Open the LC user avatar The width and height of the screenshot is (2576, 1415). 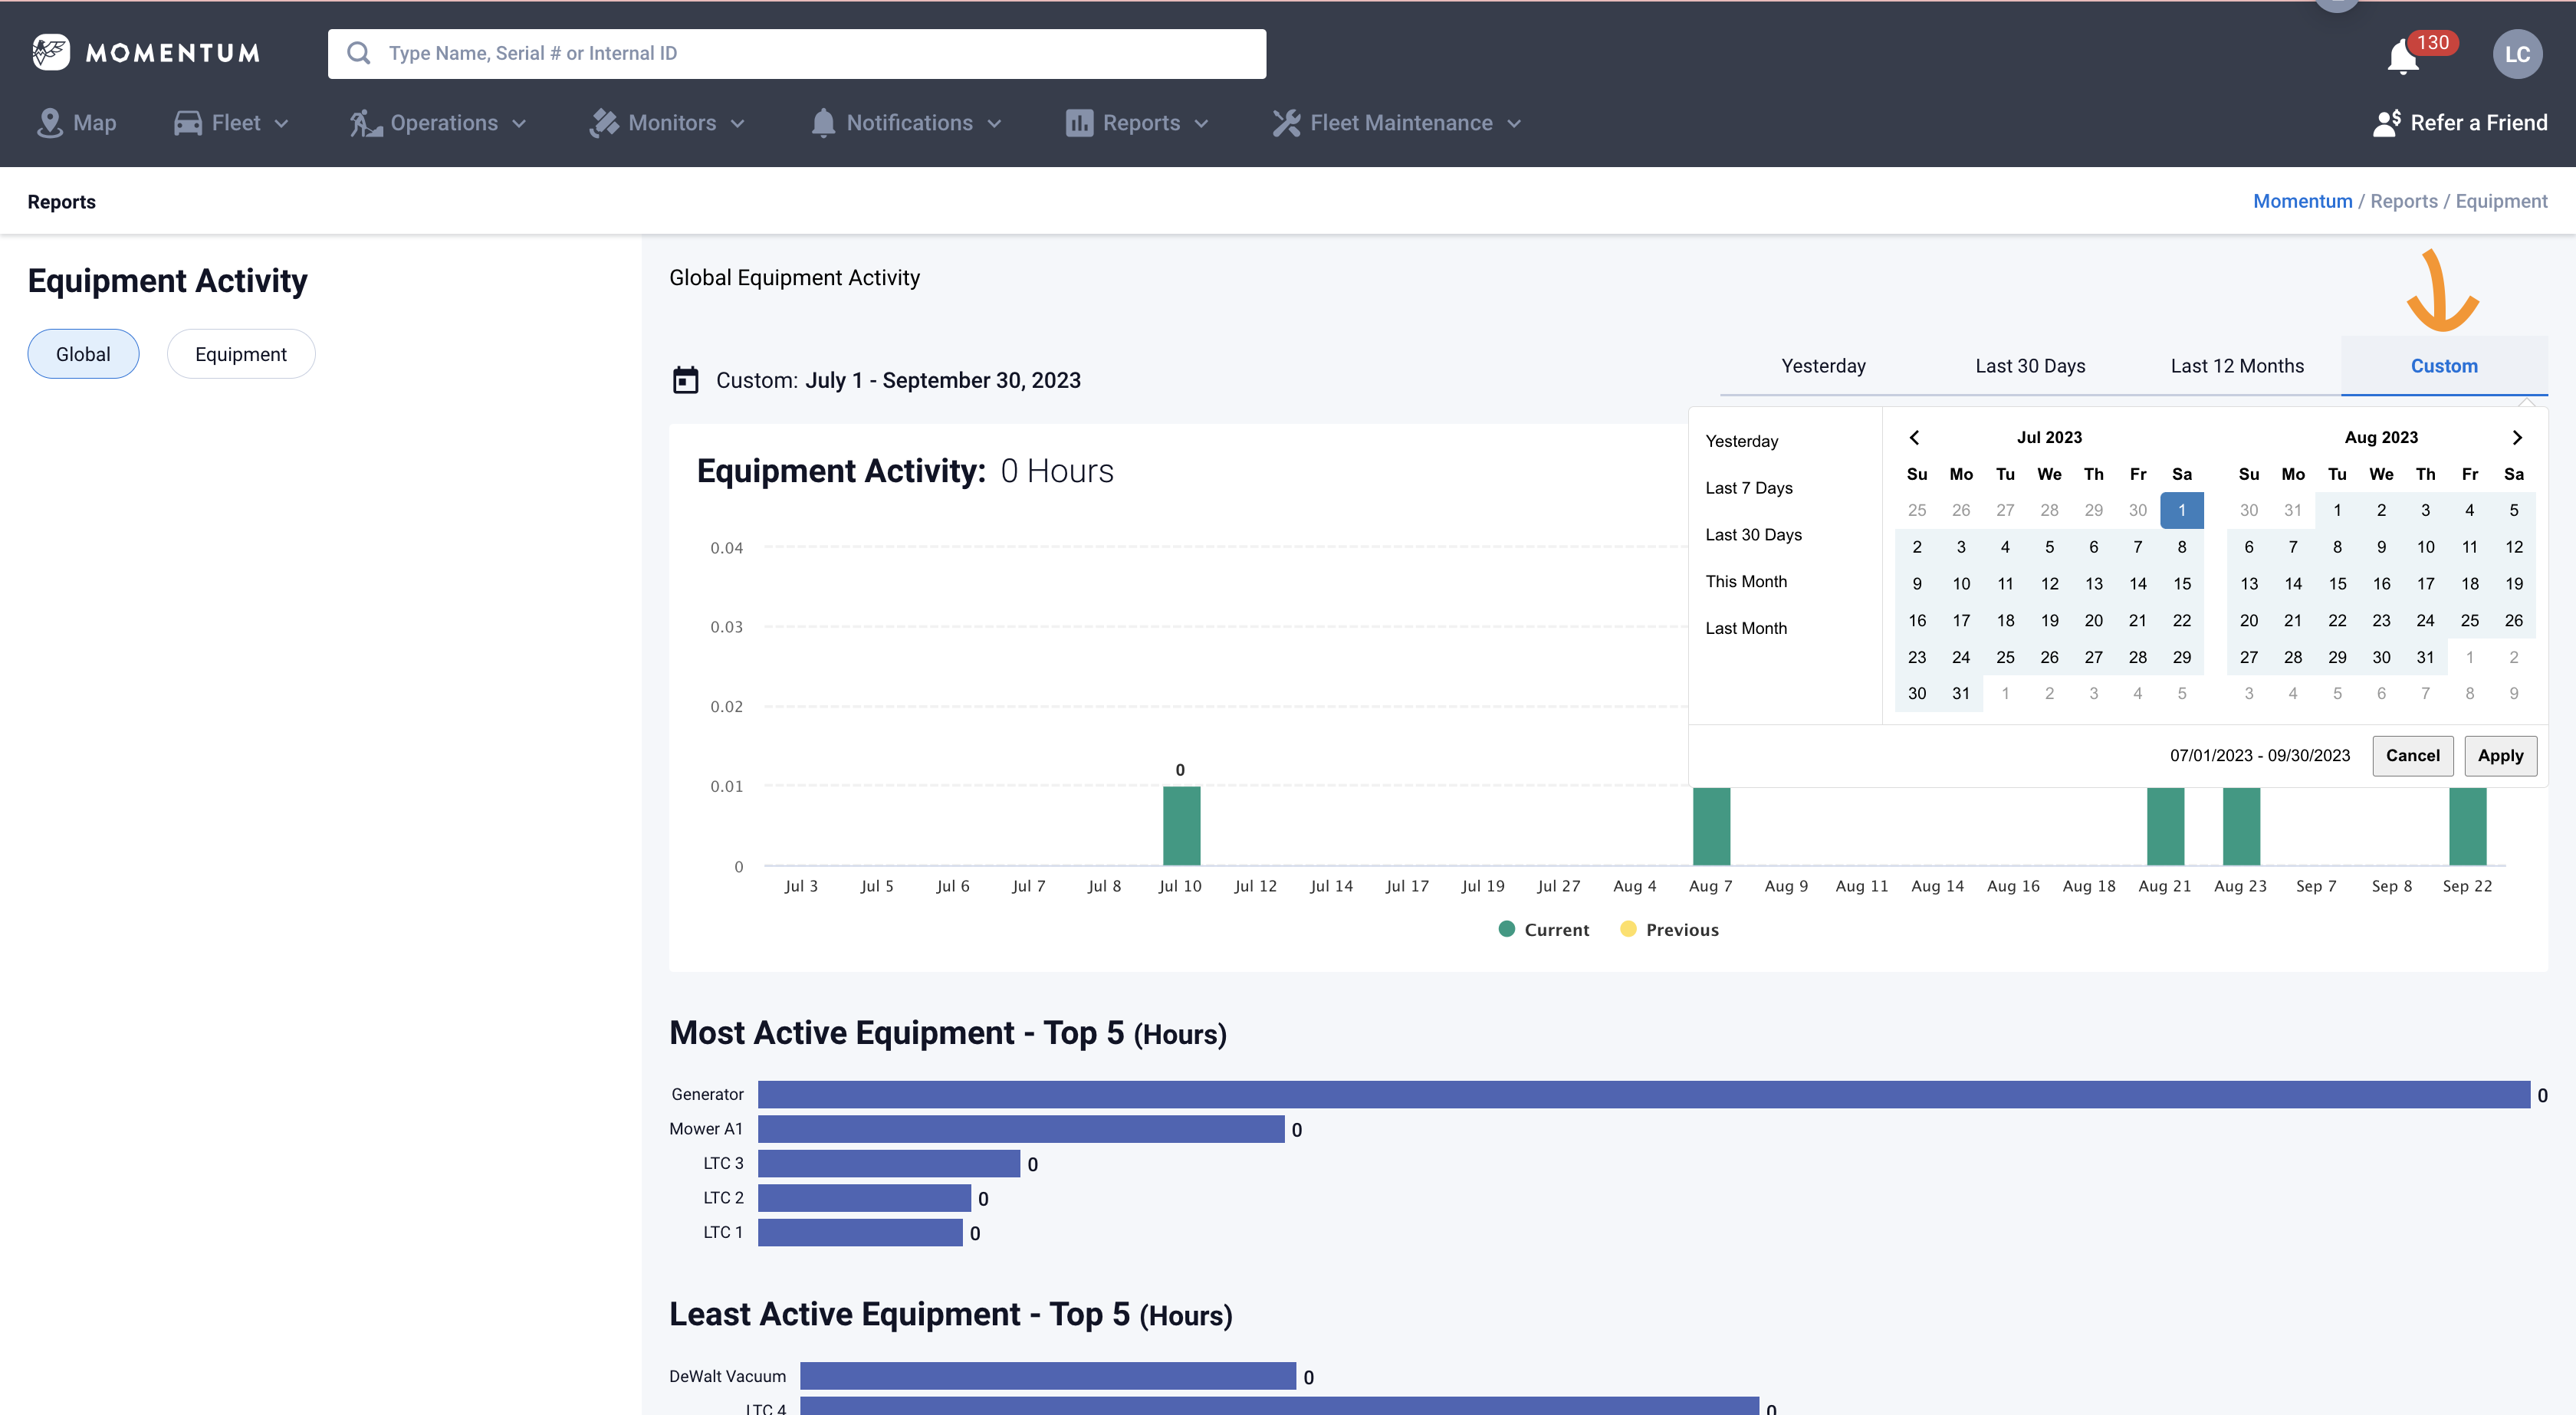[2516, 54]
